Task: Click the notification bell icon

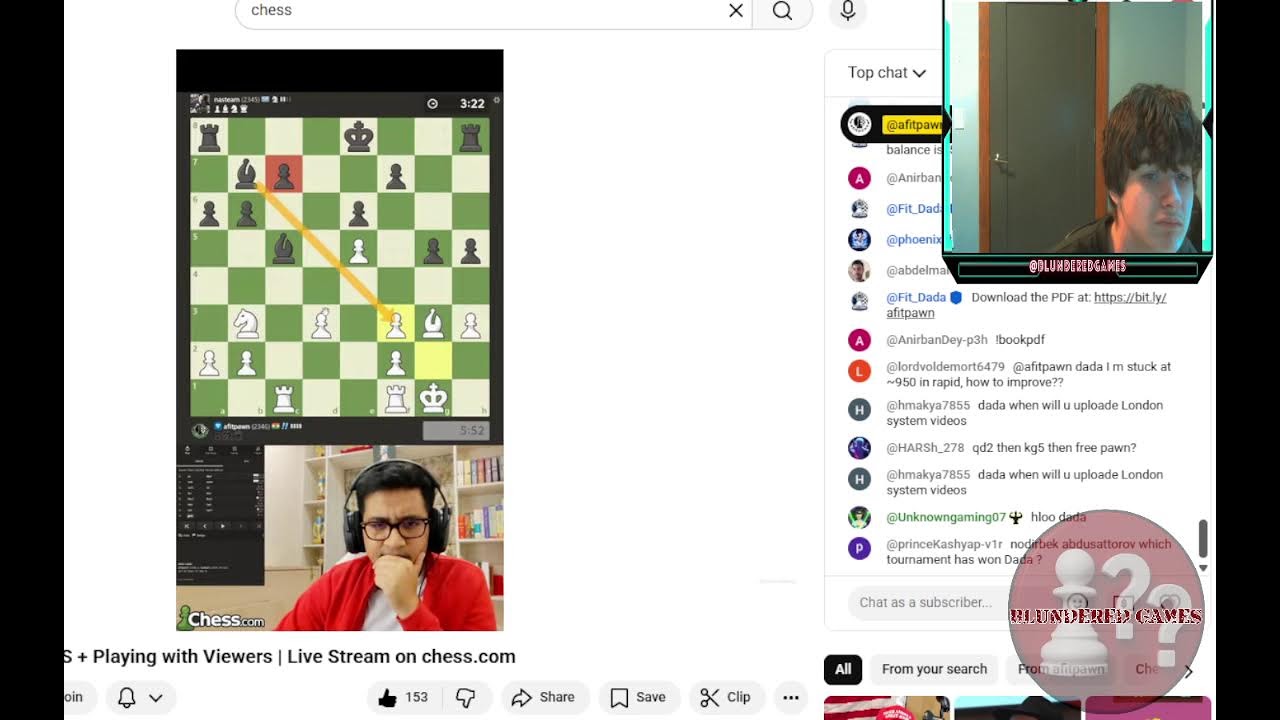Action: (127, 697)
